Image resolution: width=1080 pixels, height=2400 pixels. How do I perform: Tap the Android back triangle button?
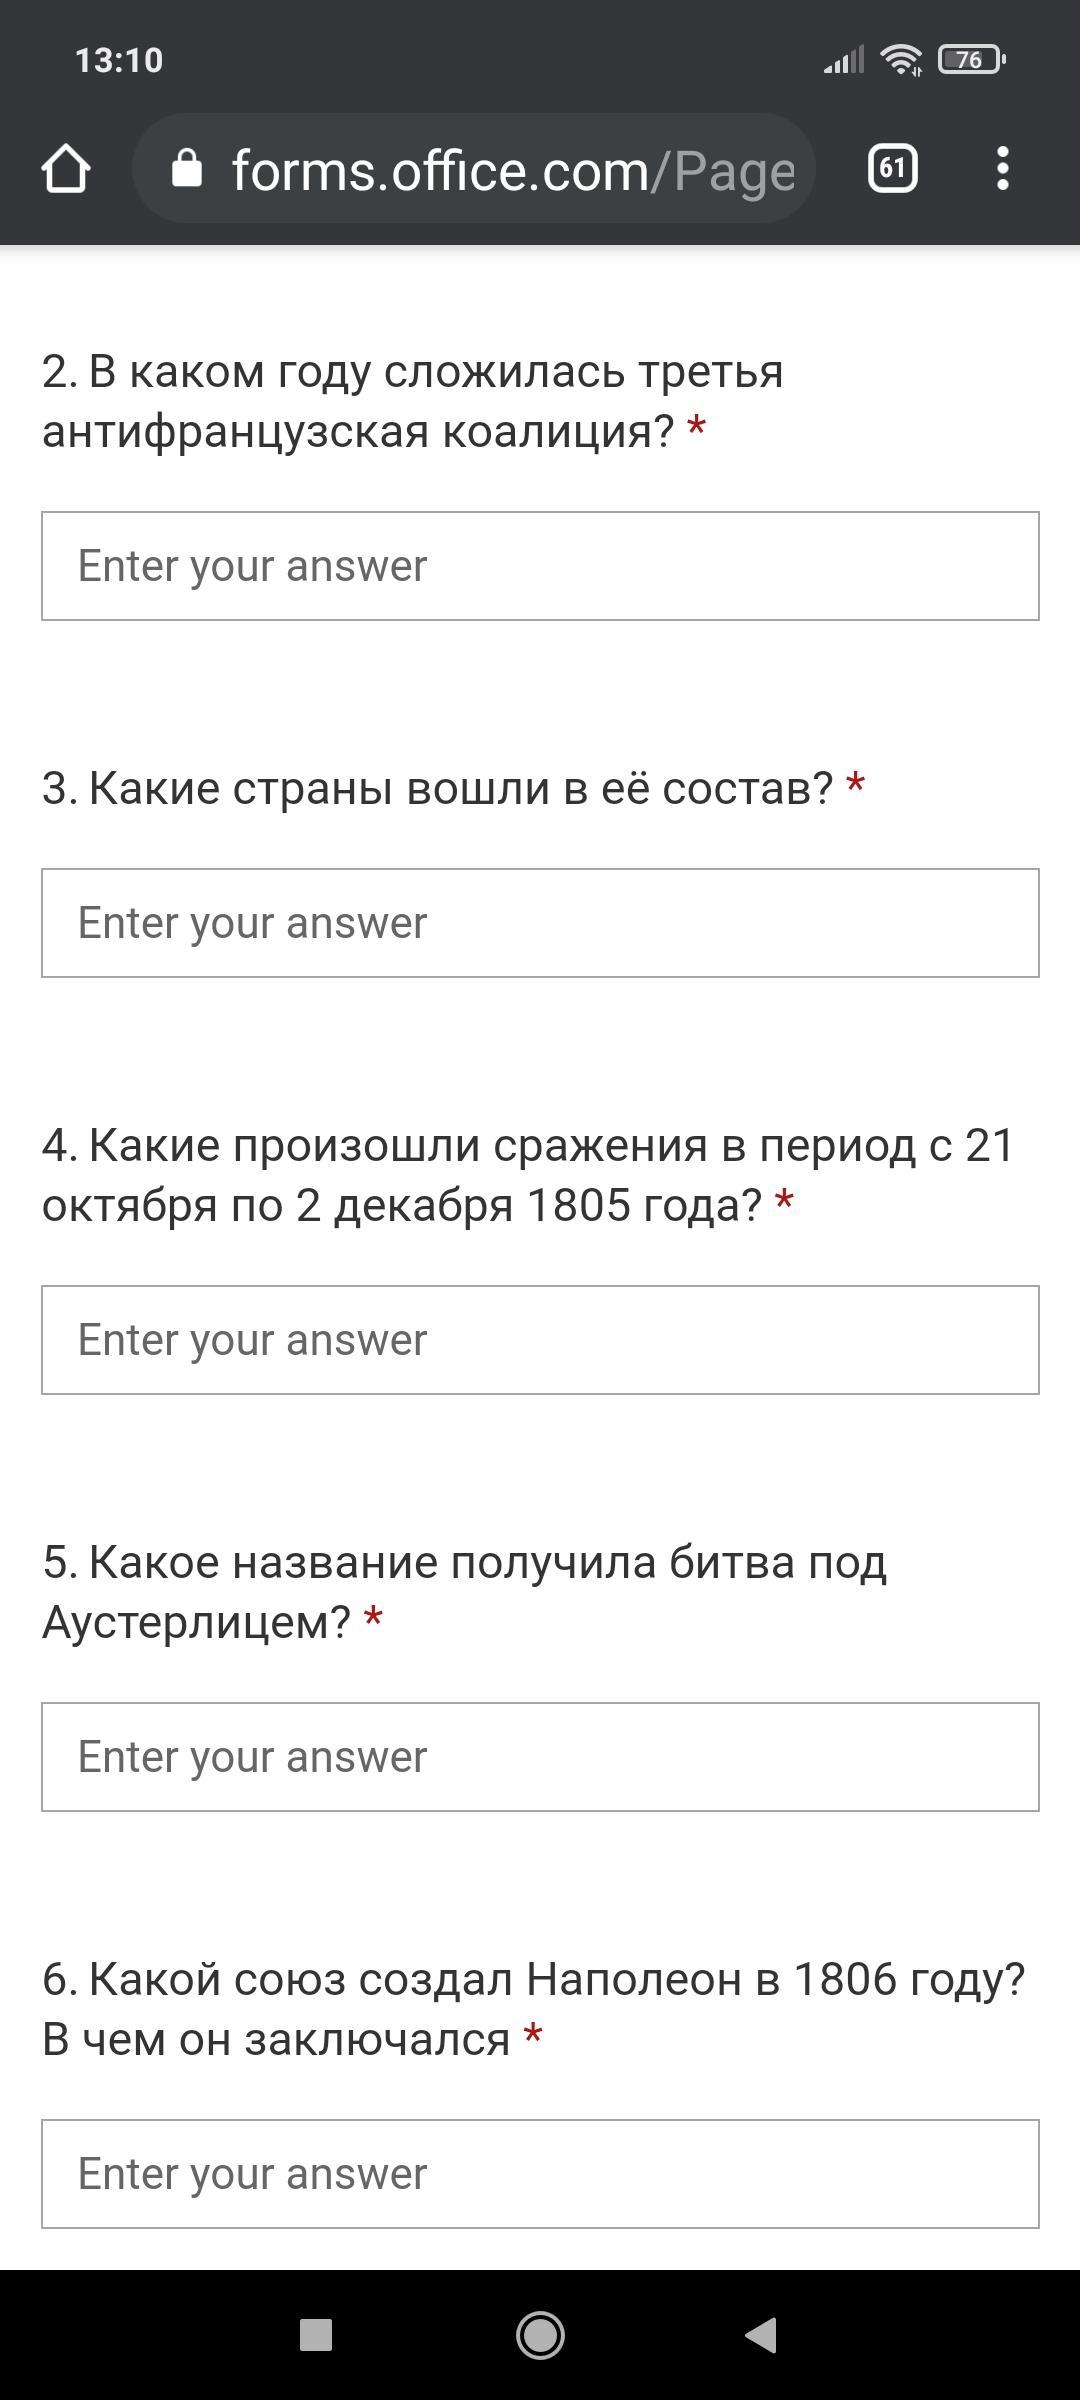click(x=762, y=2335)
